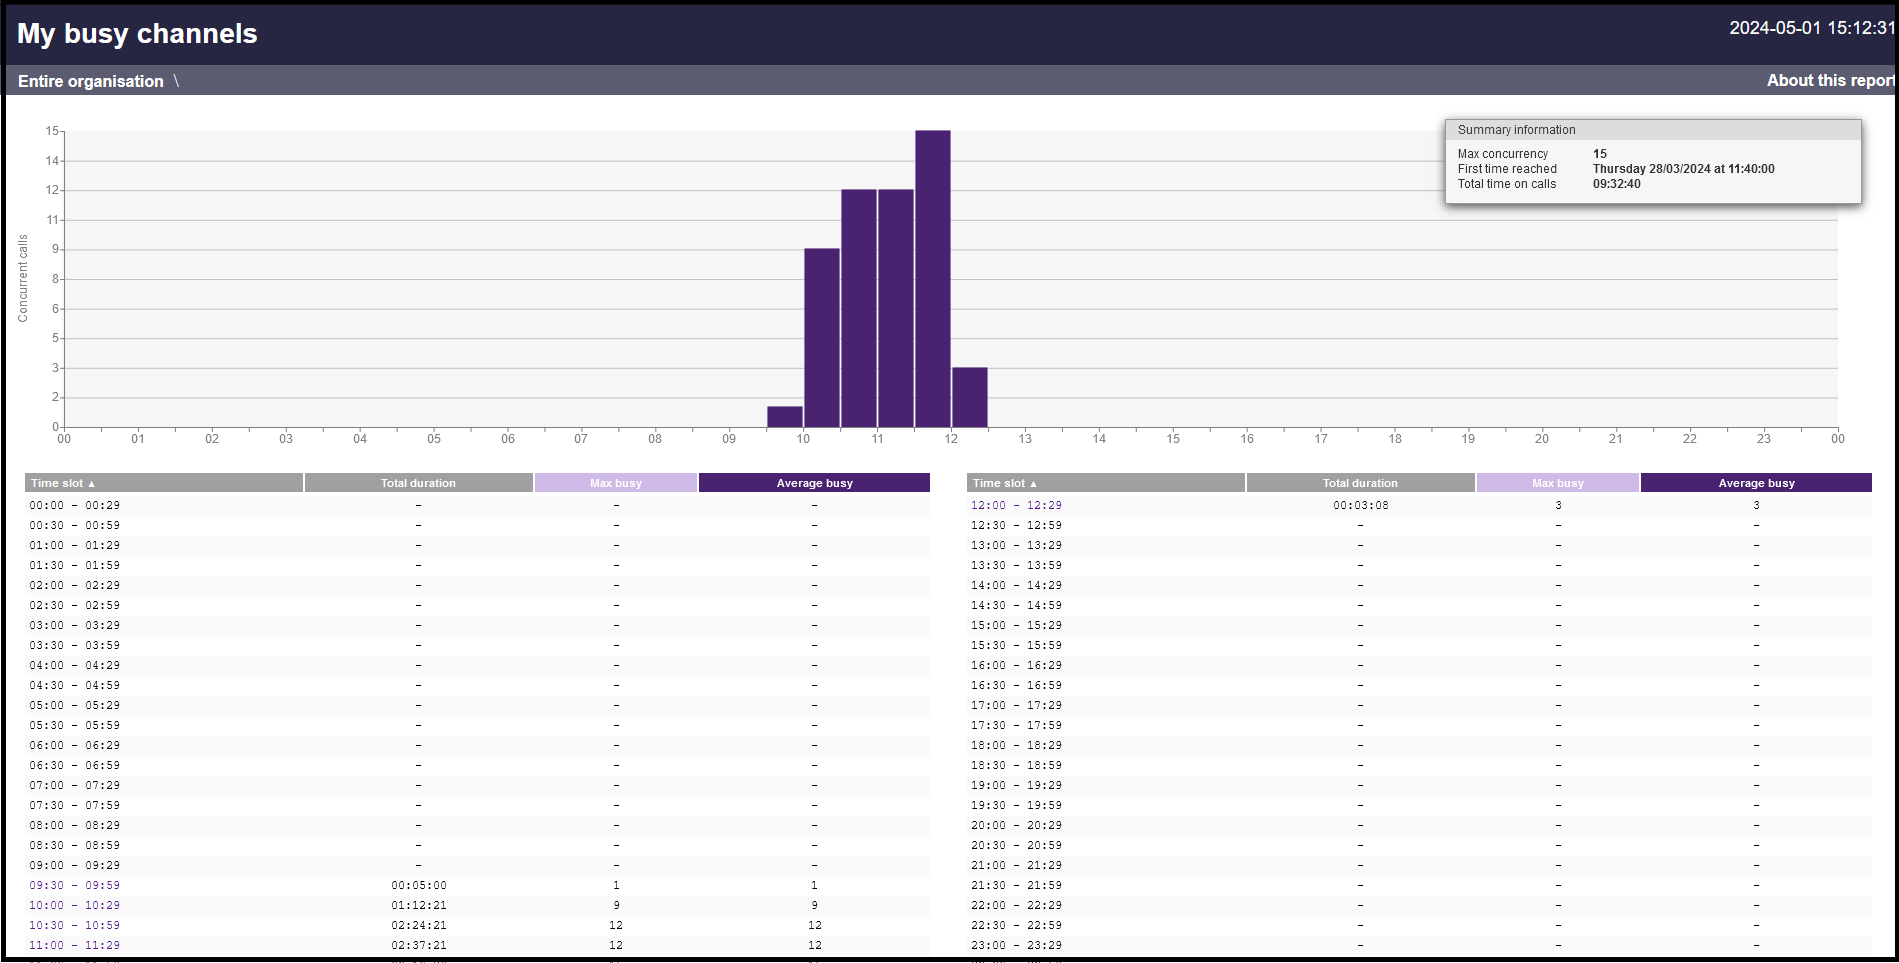Open the 09:30 - 09:59 time slot link
Screen dimensions: 1899x963
coord(74,885)
